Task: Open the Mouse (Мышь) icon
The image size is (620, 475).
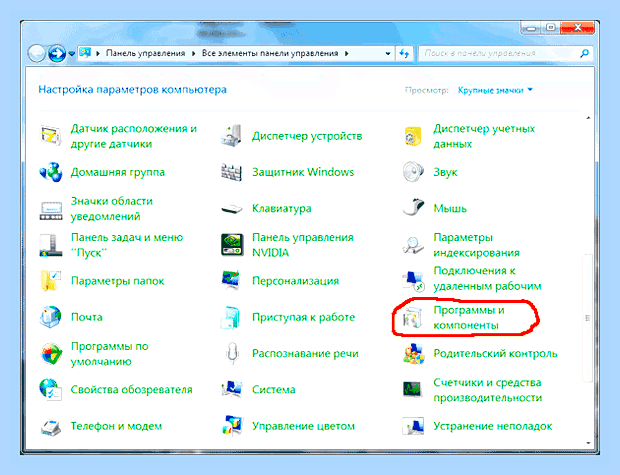Action: 413,207
